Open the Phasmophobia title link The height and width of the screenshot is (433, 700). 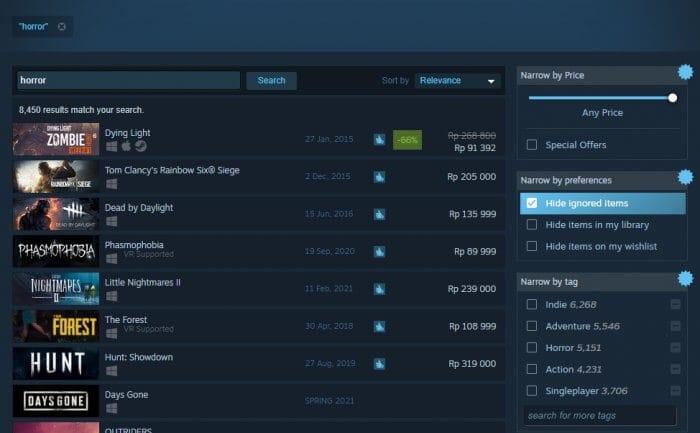click(x=134, y=245)
